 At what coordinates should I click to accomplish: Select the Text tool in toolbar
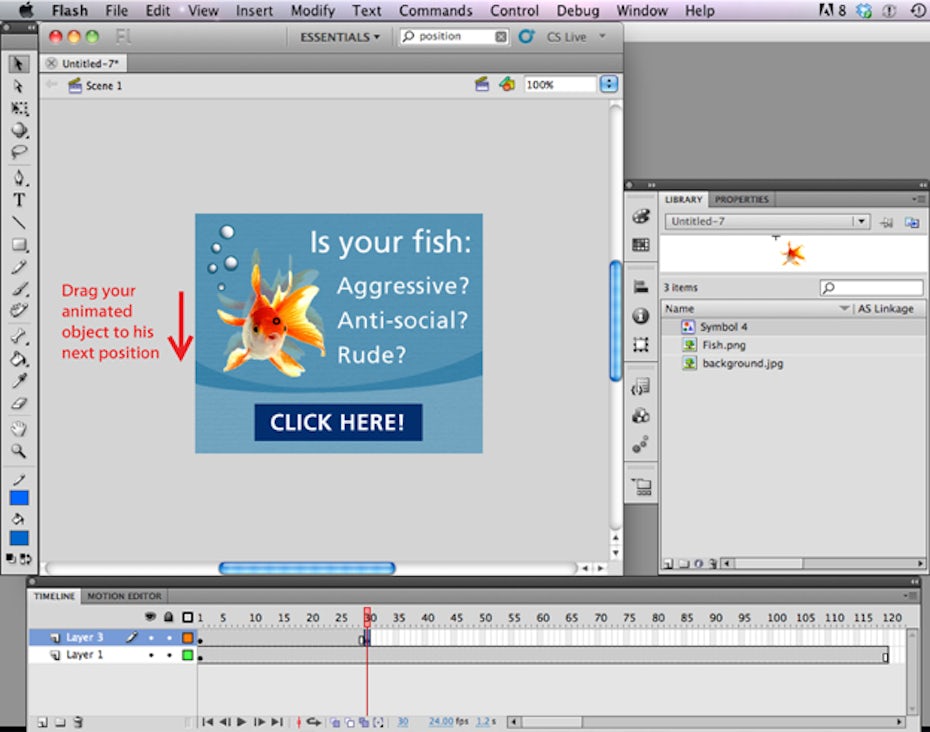point(19,200)
